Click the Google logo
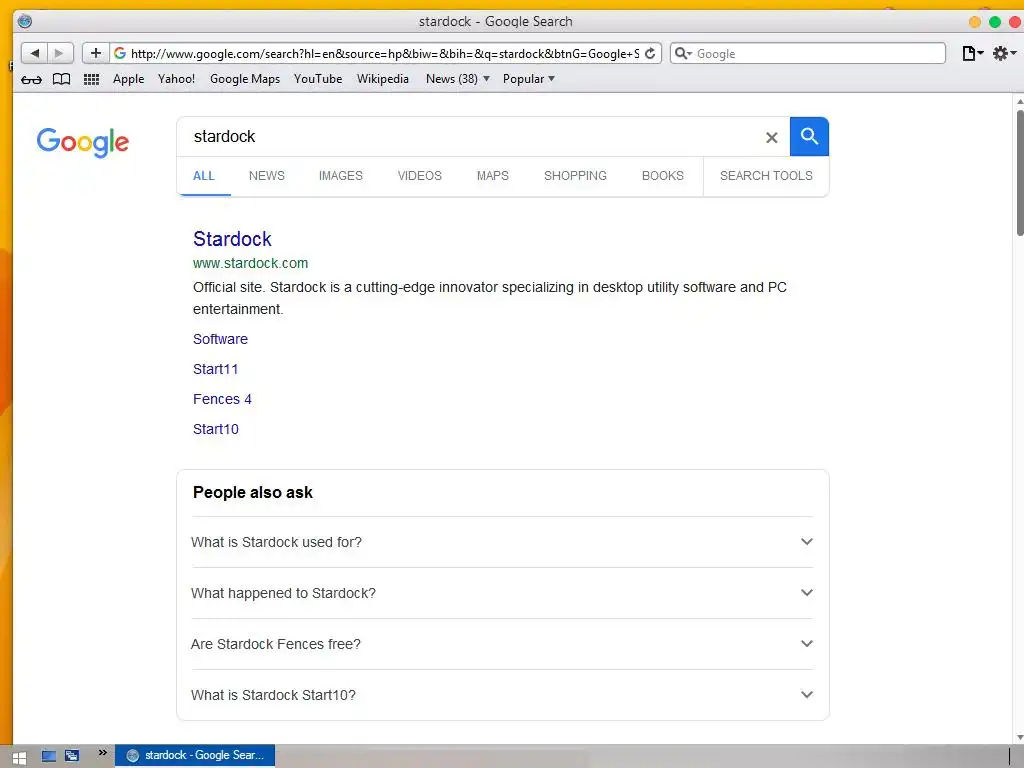1024x768 pixels. 83,142
